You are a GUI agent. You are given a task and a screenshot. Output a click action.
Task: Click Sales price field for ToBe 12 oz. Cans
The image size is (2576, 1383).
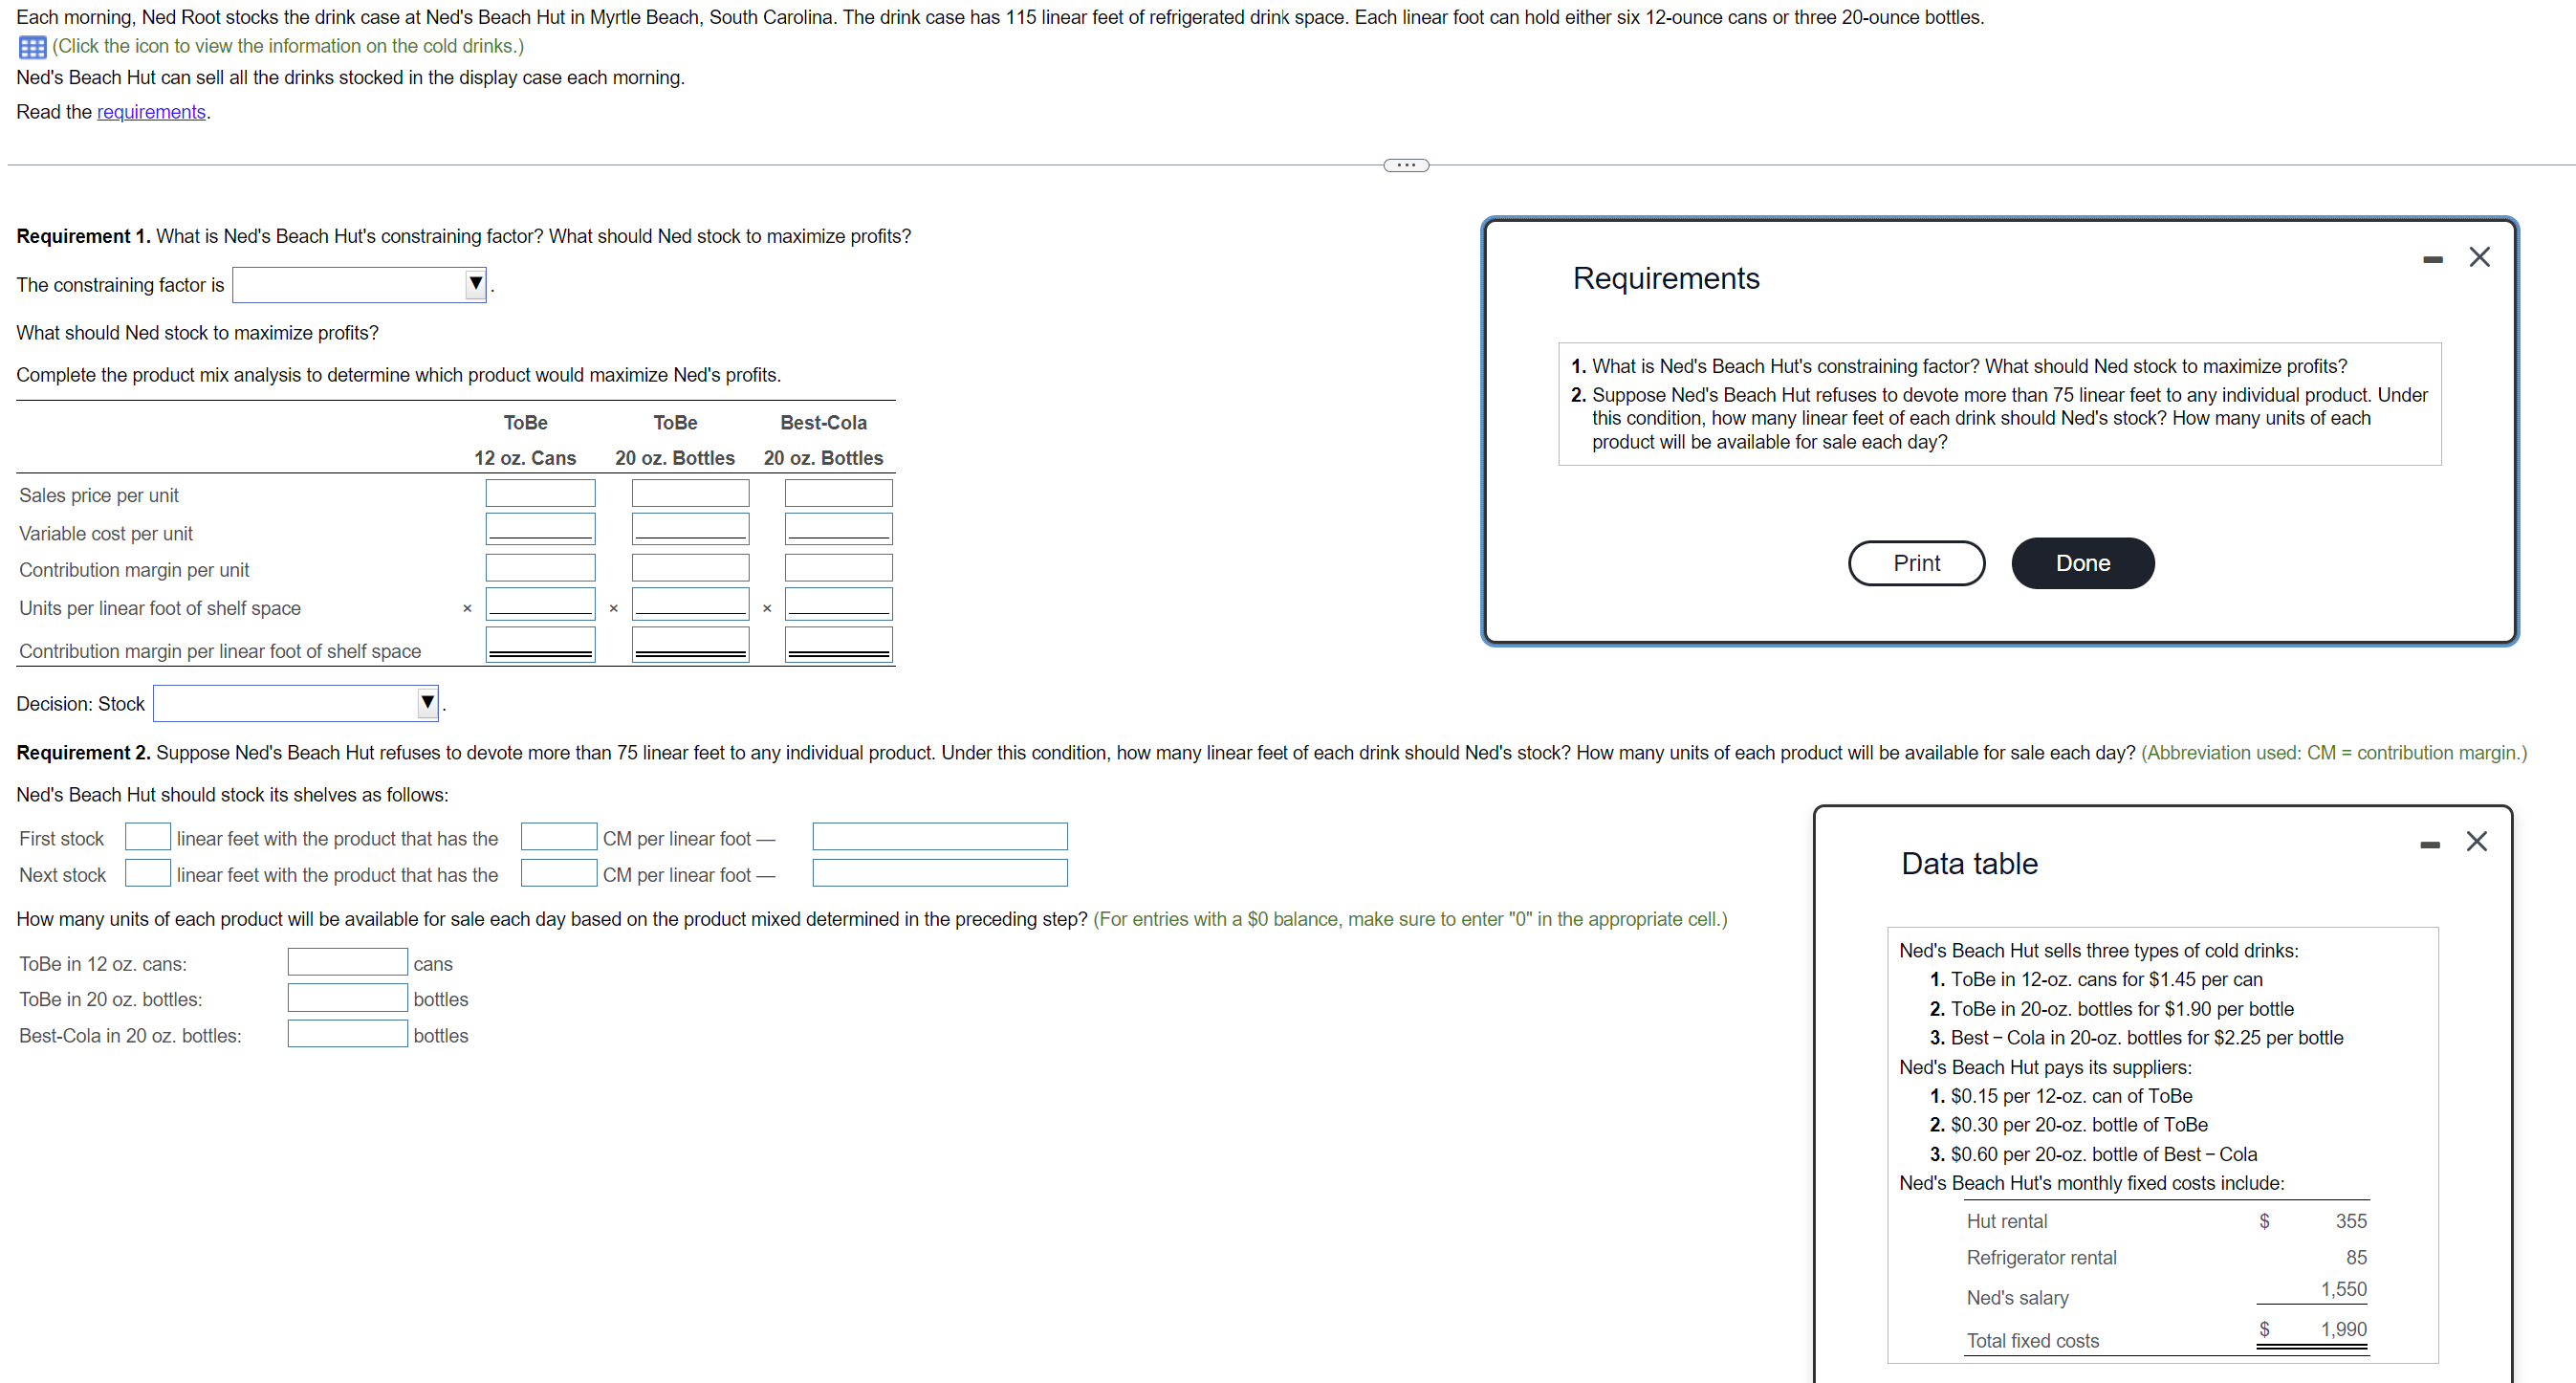click(x=540, y=493)
